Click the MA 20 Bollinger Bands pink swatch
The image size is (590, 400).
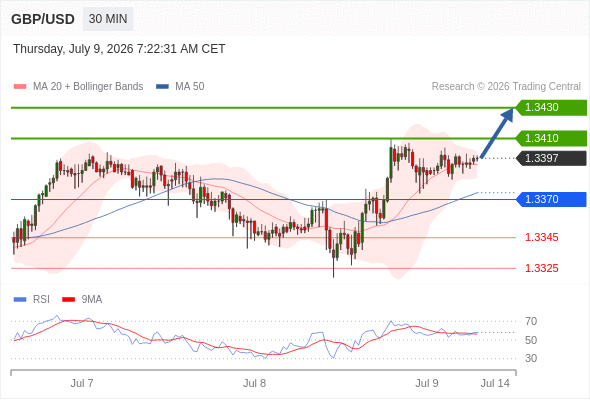20,87
